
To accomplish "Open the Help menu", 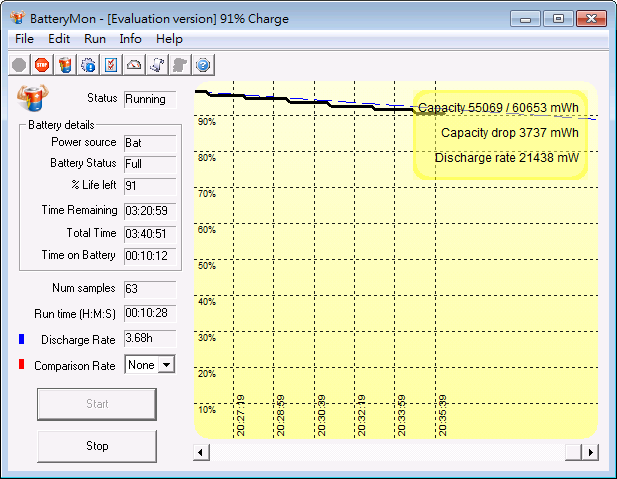I will tap(169, 39).
